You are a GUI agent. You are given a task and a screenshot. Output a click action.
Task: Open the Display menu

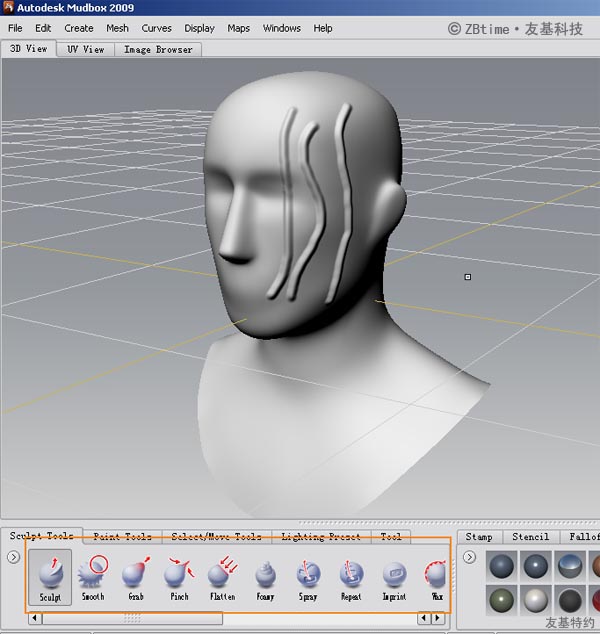tap(199, 28)
